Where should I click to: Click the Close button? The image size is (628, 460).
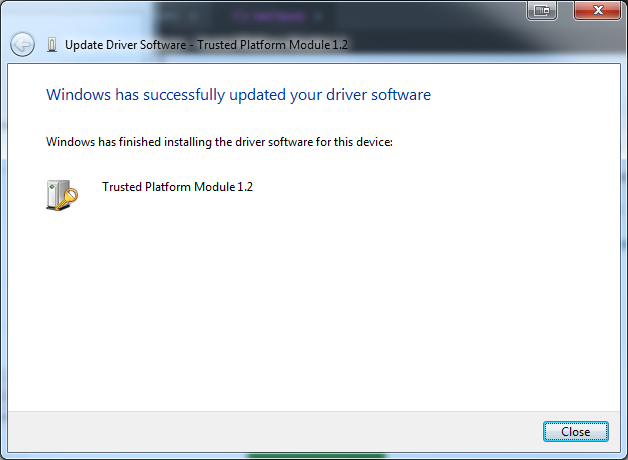click(x=576, y=432)
